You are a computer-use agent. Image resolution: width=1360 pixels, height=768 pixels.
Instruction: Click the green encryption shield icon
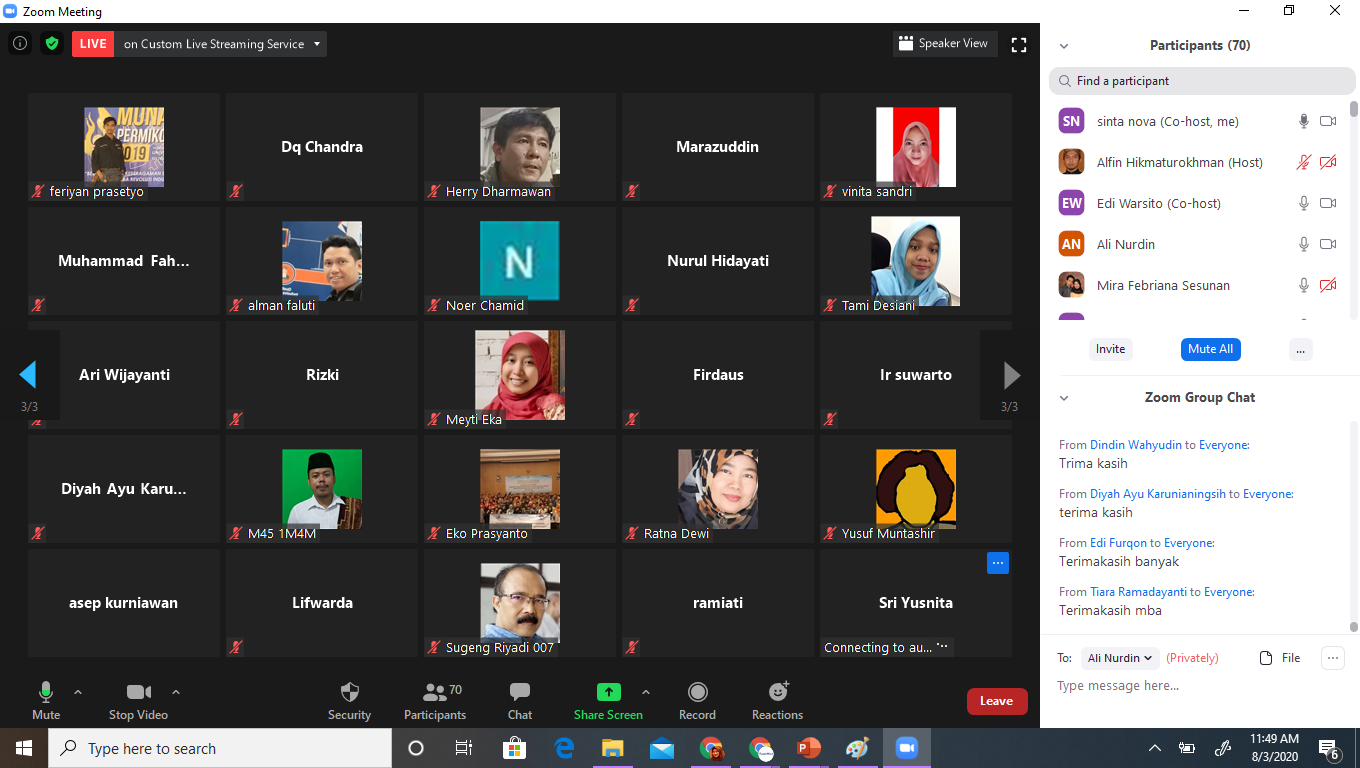point(52,44)
